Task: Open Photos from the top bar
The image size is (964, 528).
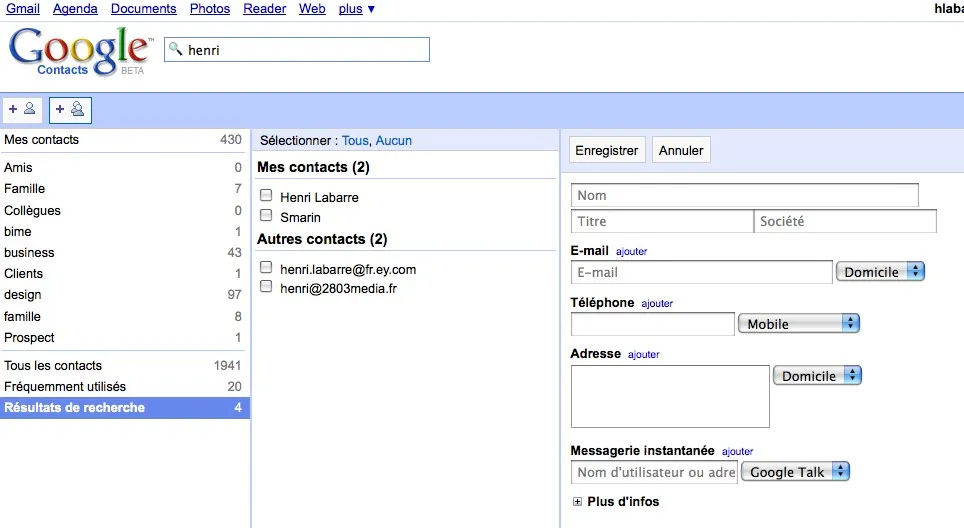Action: click(x=210, y=9)
